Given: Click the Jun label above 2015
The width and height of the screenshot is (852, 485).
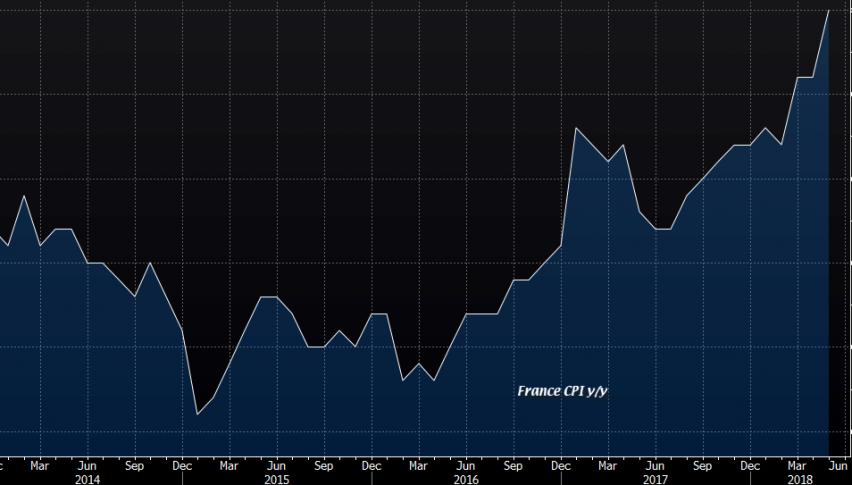Looking at the screenshot, I should point(277,466).
